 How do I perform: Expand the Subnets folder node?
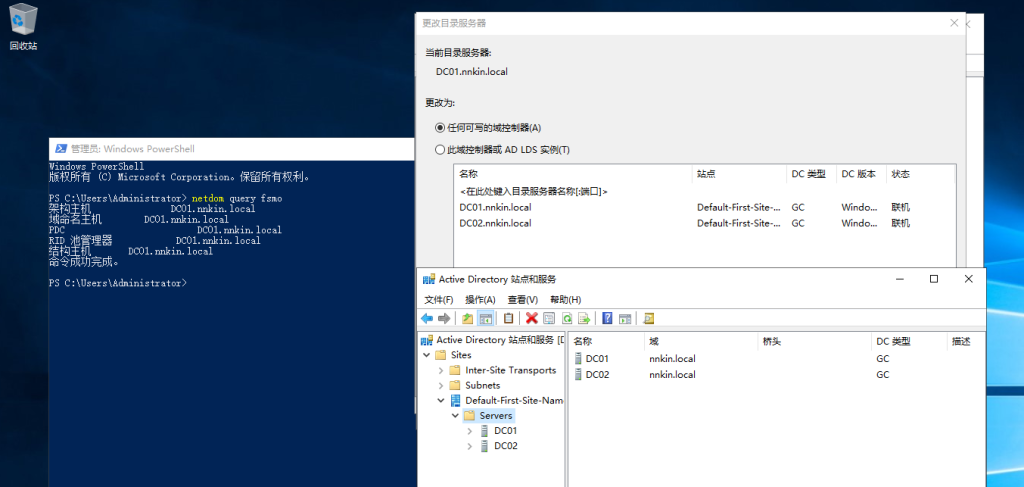tap(441, 385)
